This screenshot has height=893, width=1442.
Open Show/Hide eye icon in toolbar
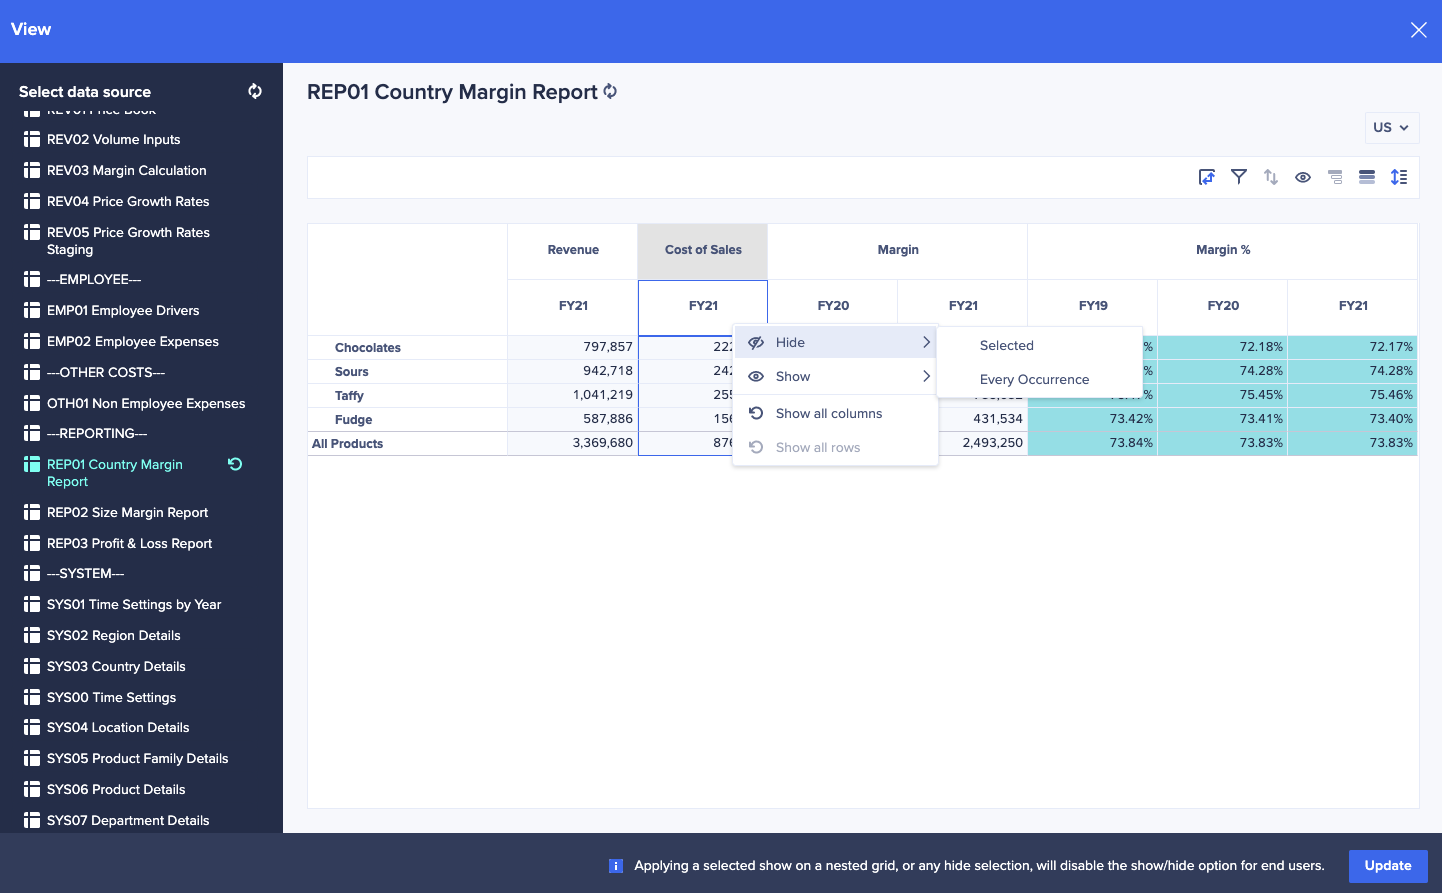[x=1303, y=177]
